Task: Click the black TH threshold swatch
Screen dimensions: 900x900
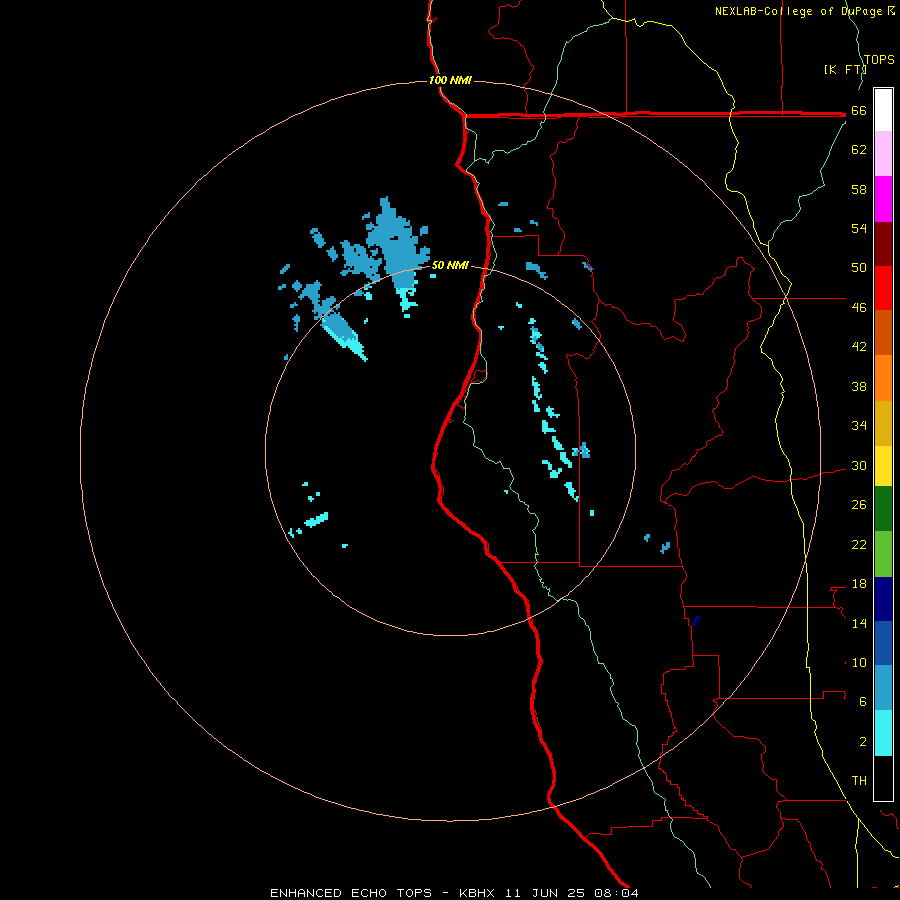Action: coord(883,778)
